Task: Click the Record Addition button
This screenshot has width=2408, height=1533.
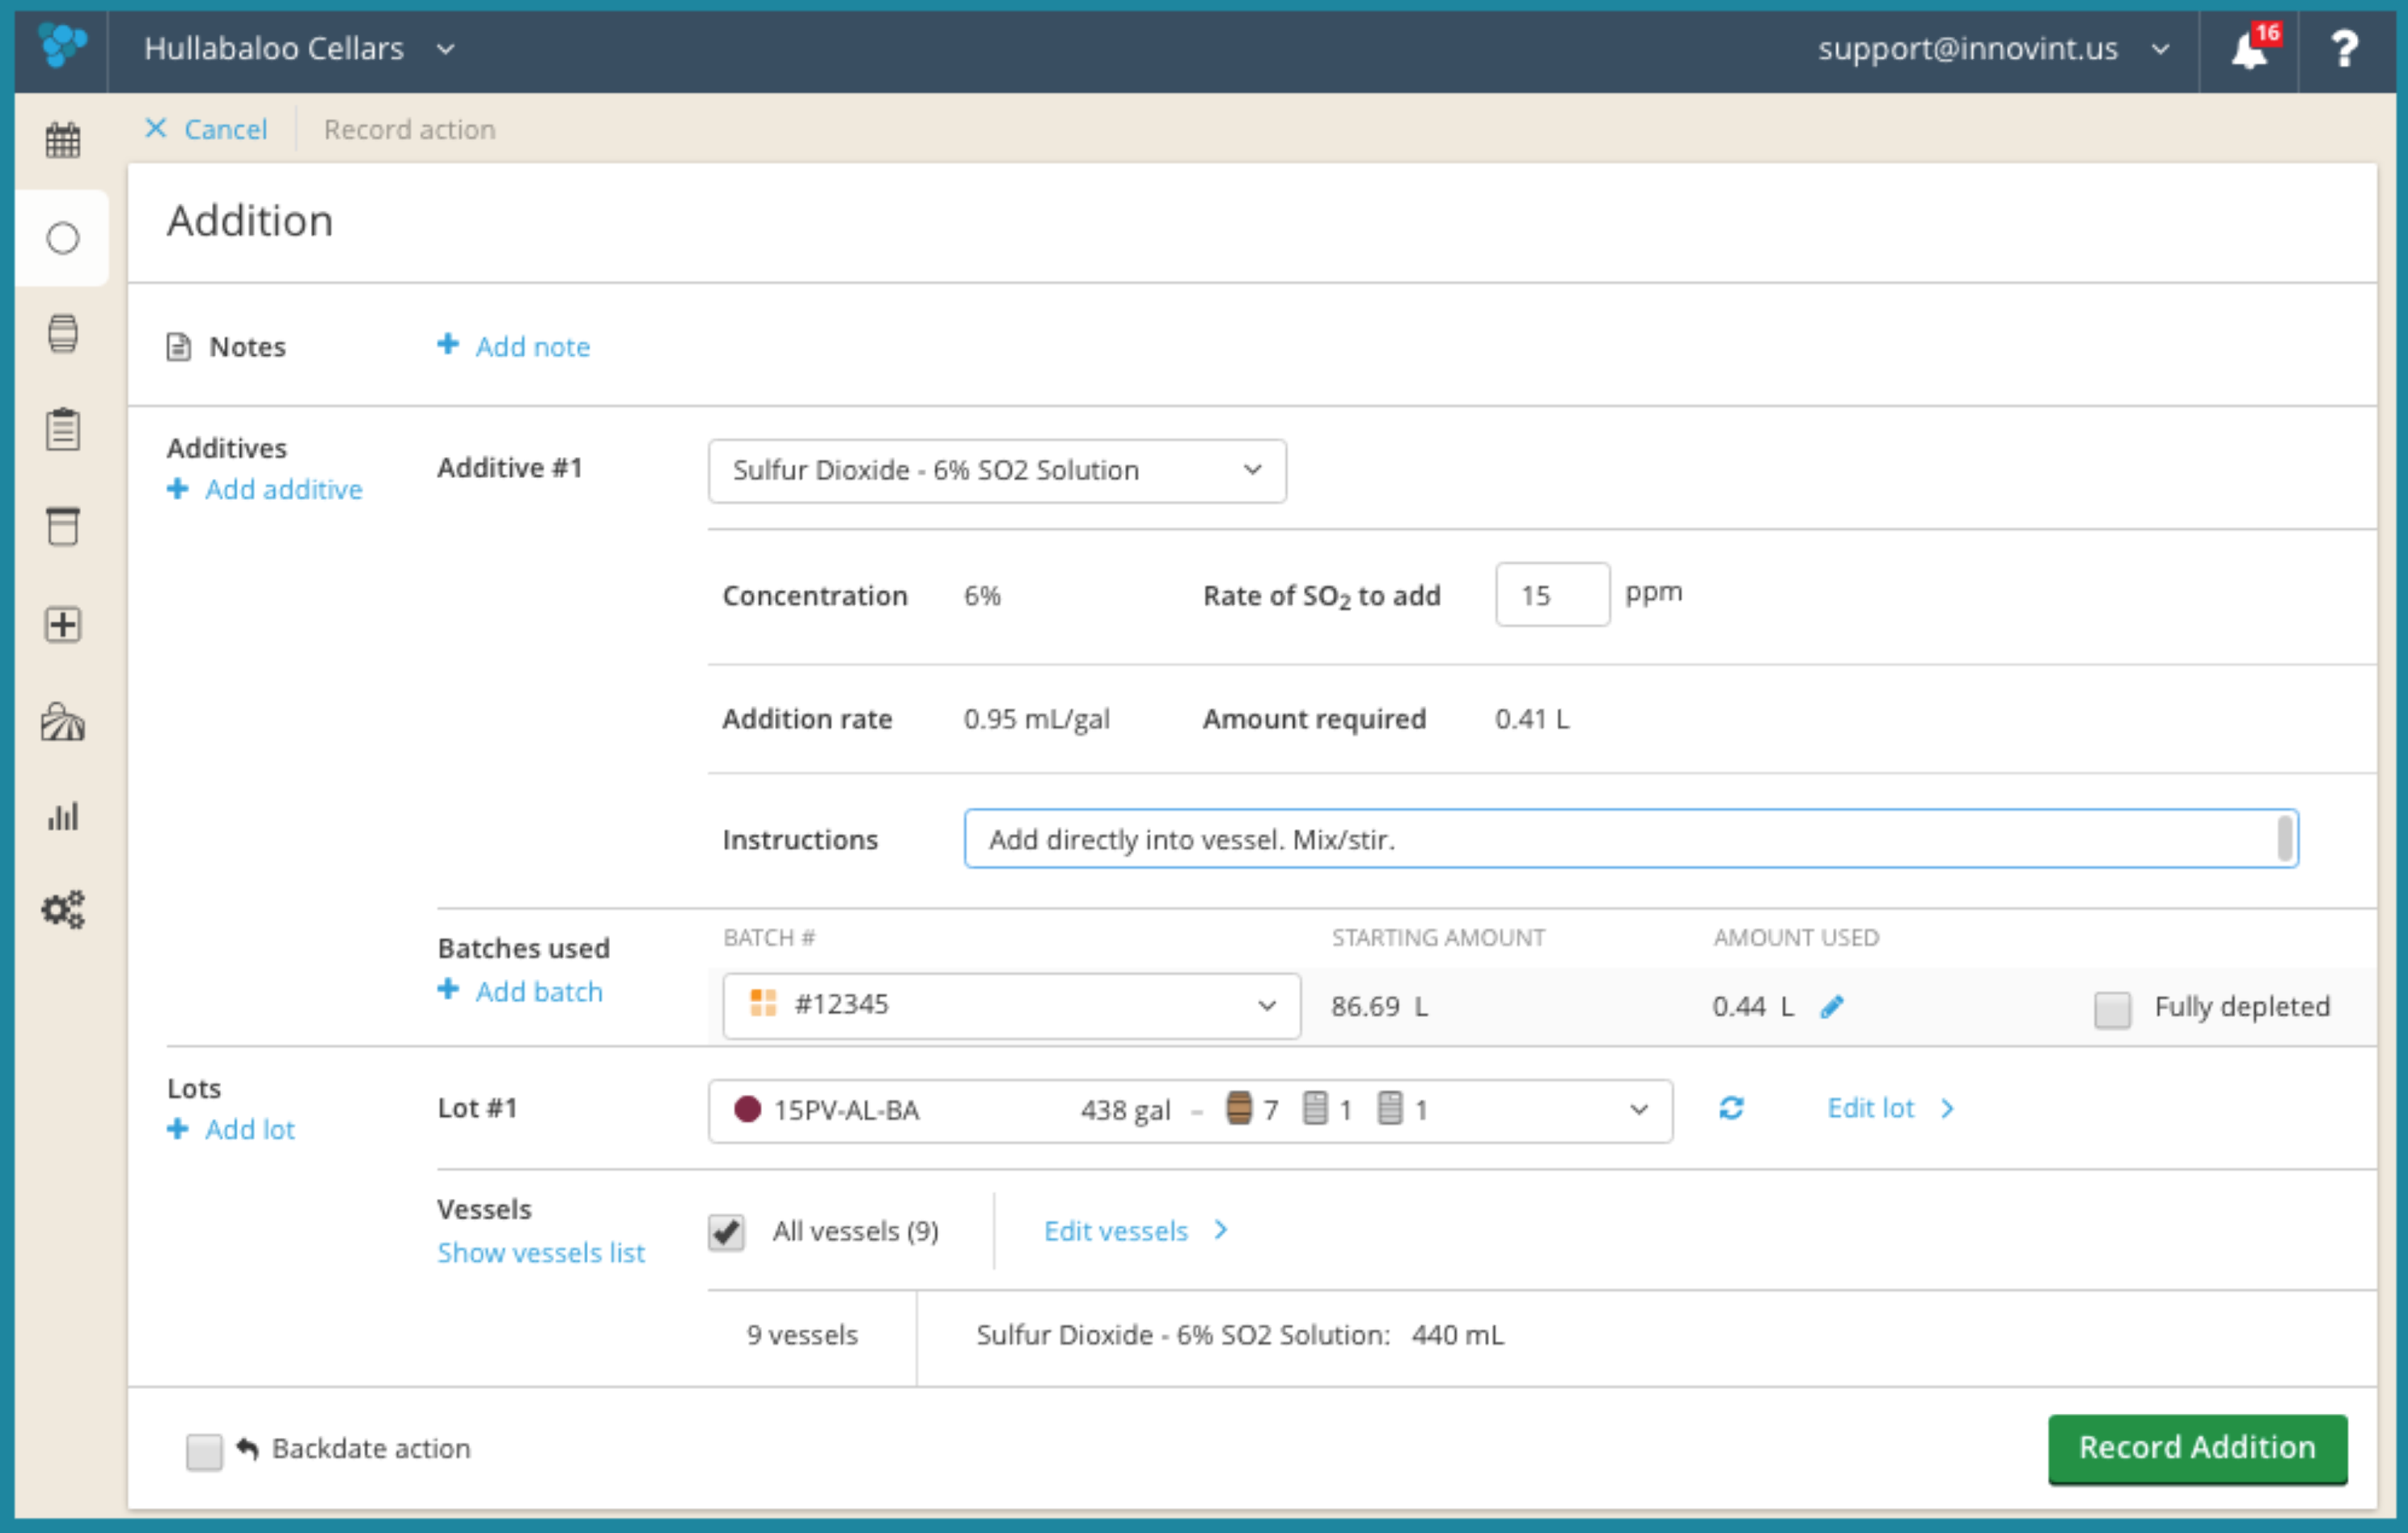Action: coord(2197,1448)
